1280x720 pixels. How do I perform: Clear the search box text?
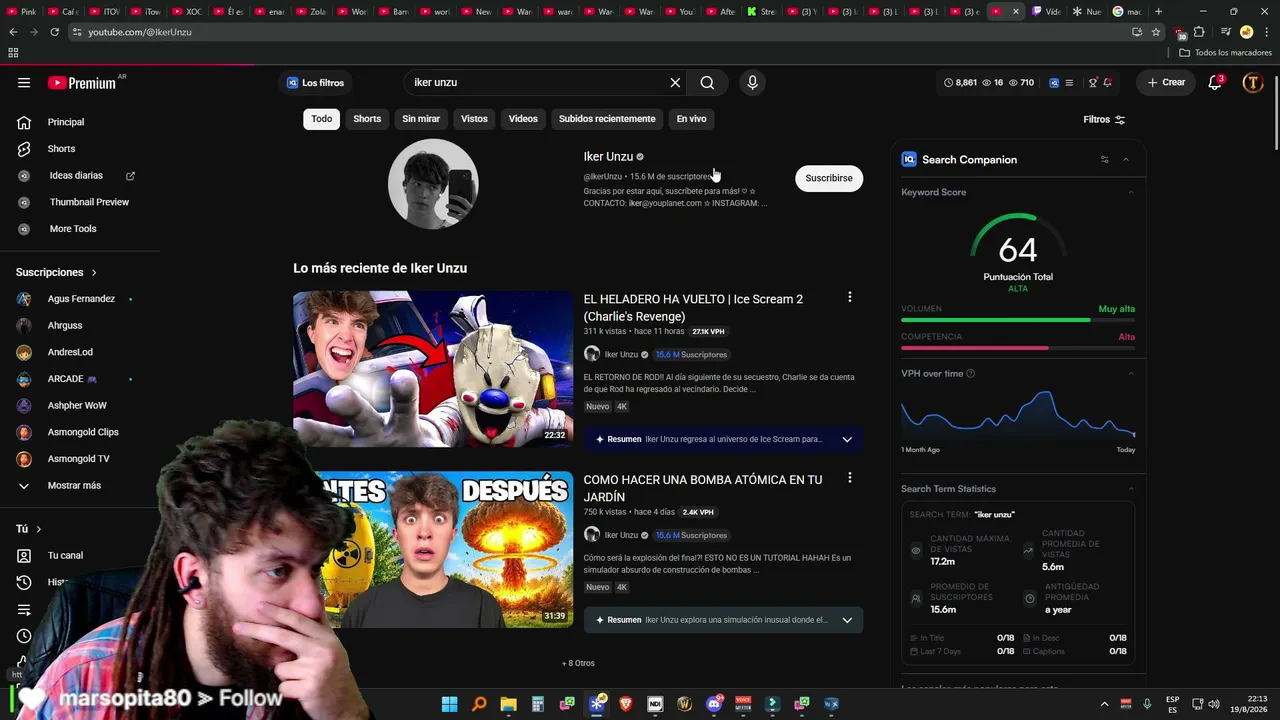coord(675,83)
